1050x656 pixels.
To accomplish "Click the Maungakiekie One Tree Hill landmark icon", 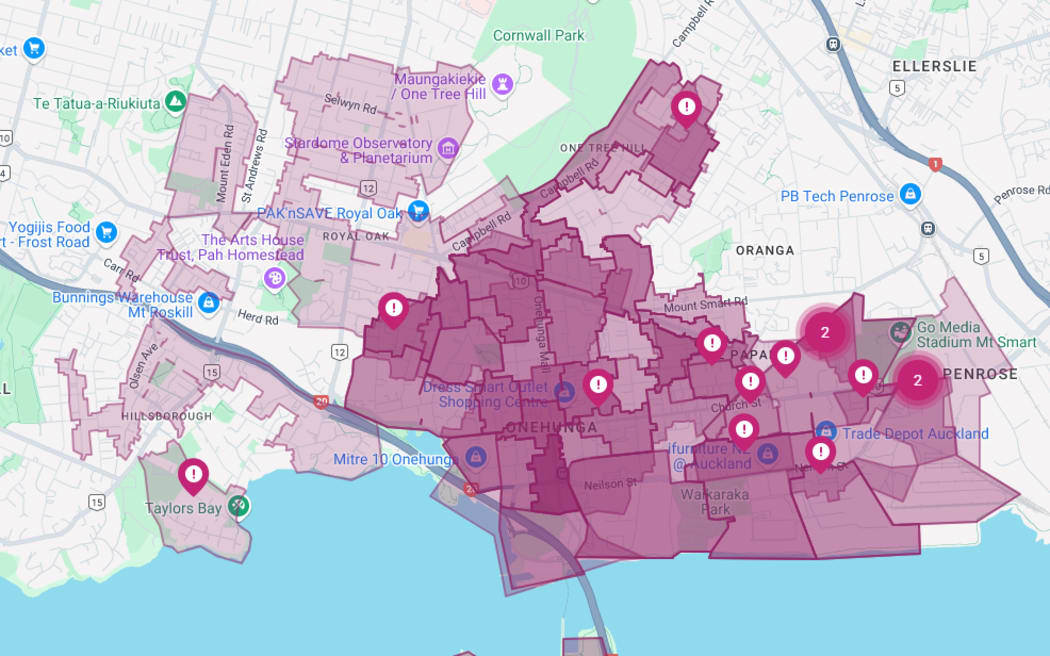I will 502,84.
